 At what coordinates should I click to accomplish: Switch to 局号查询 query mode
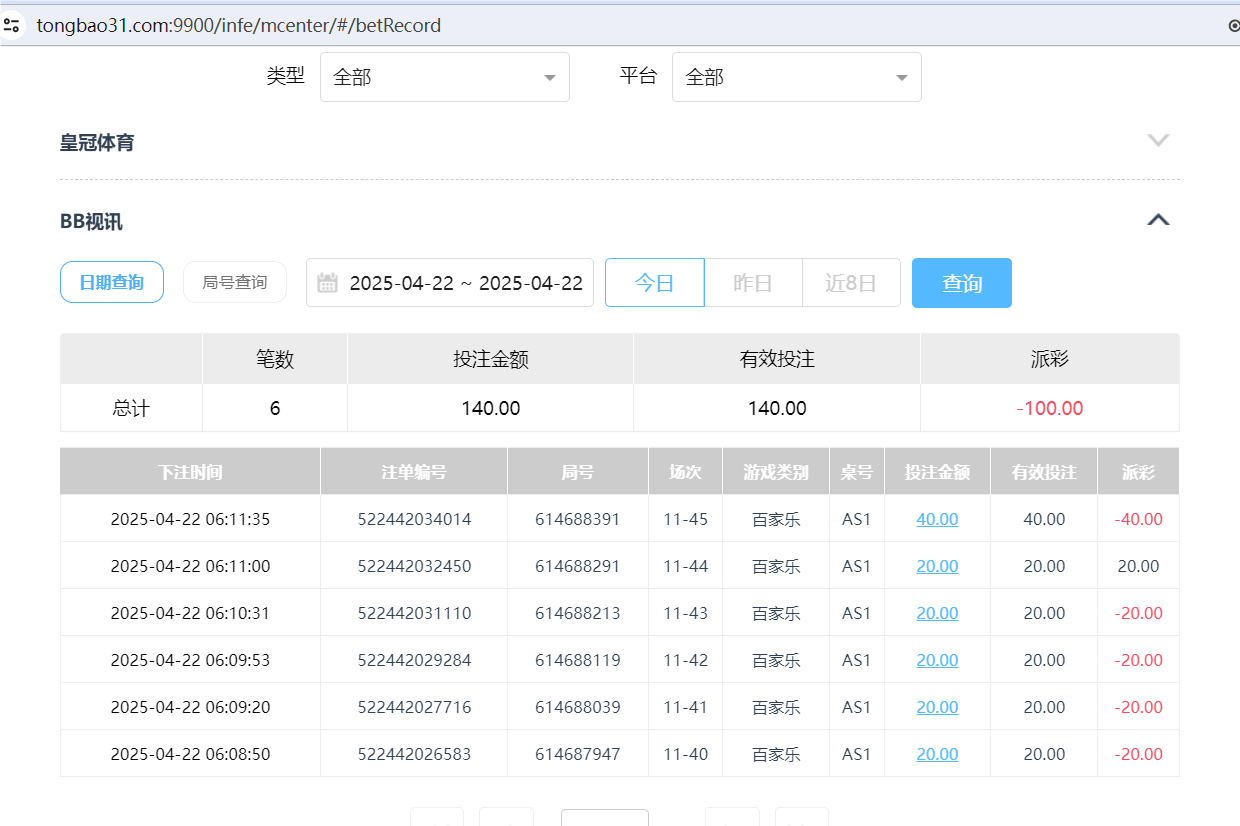pyautogui.click(x=234, y=282)
